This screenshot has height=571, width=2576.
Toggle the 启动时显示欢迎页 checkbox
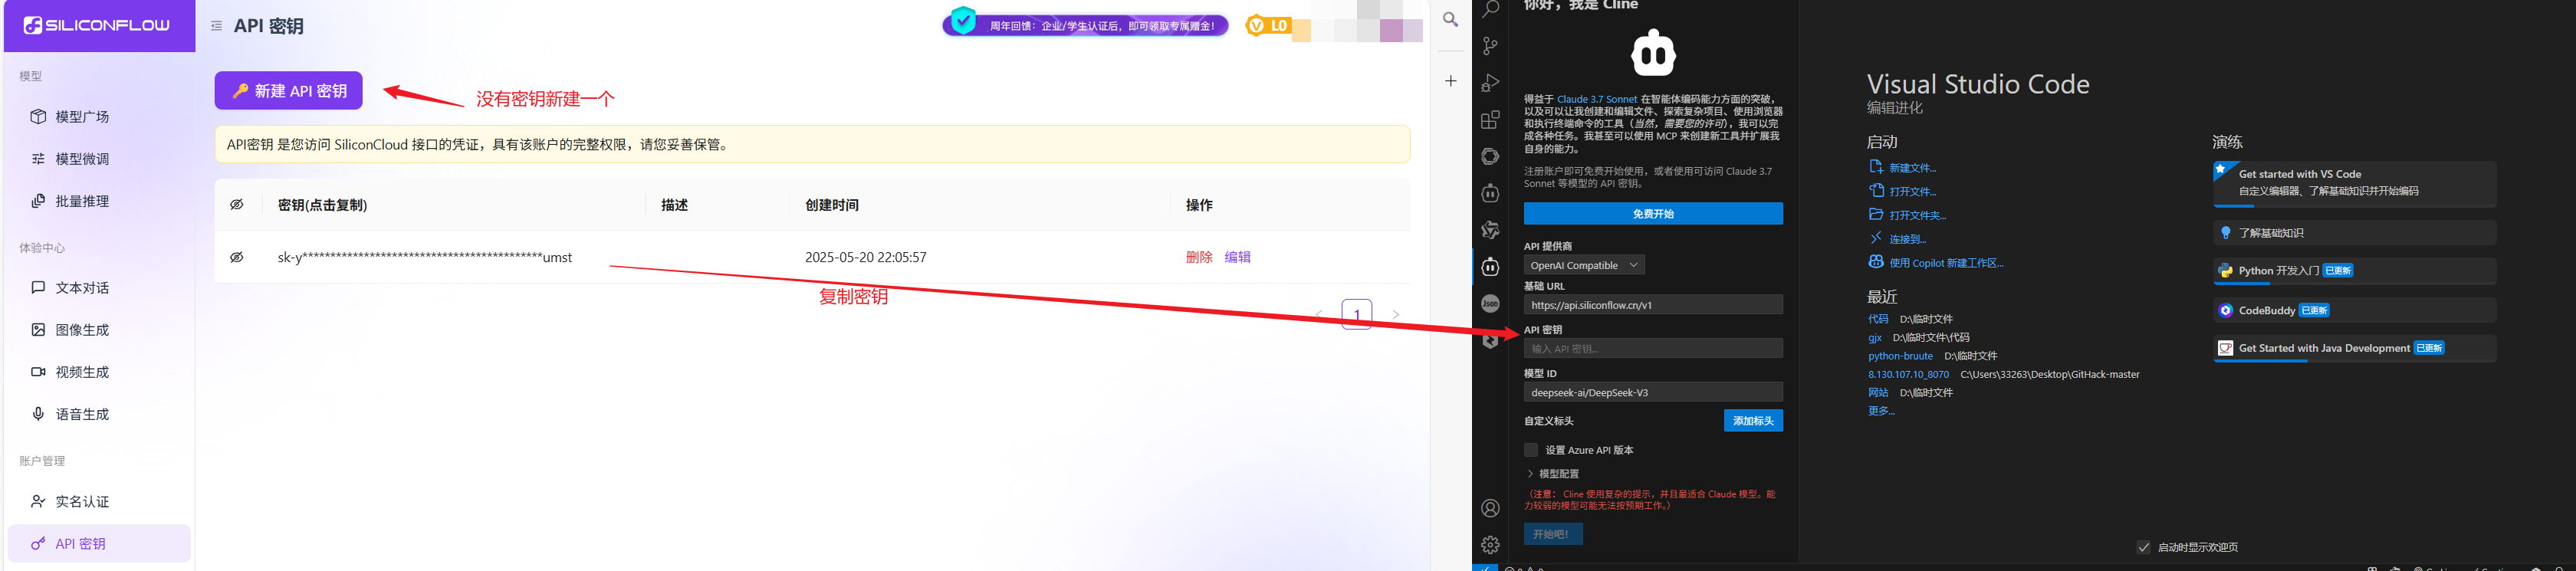click(2143, 547)
